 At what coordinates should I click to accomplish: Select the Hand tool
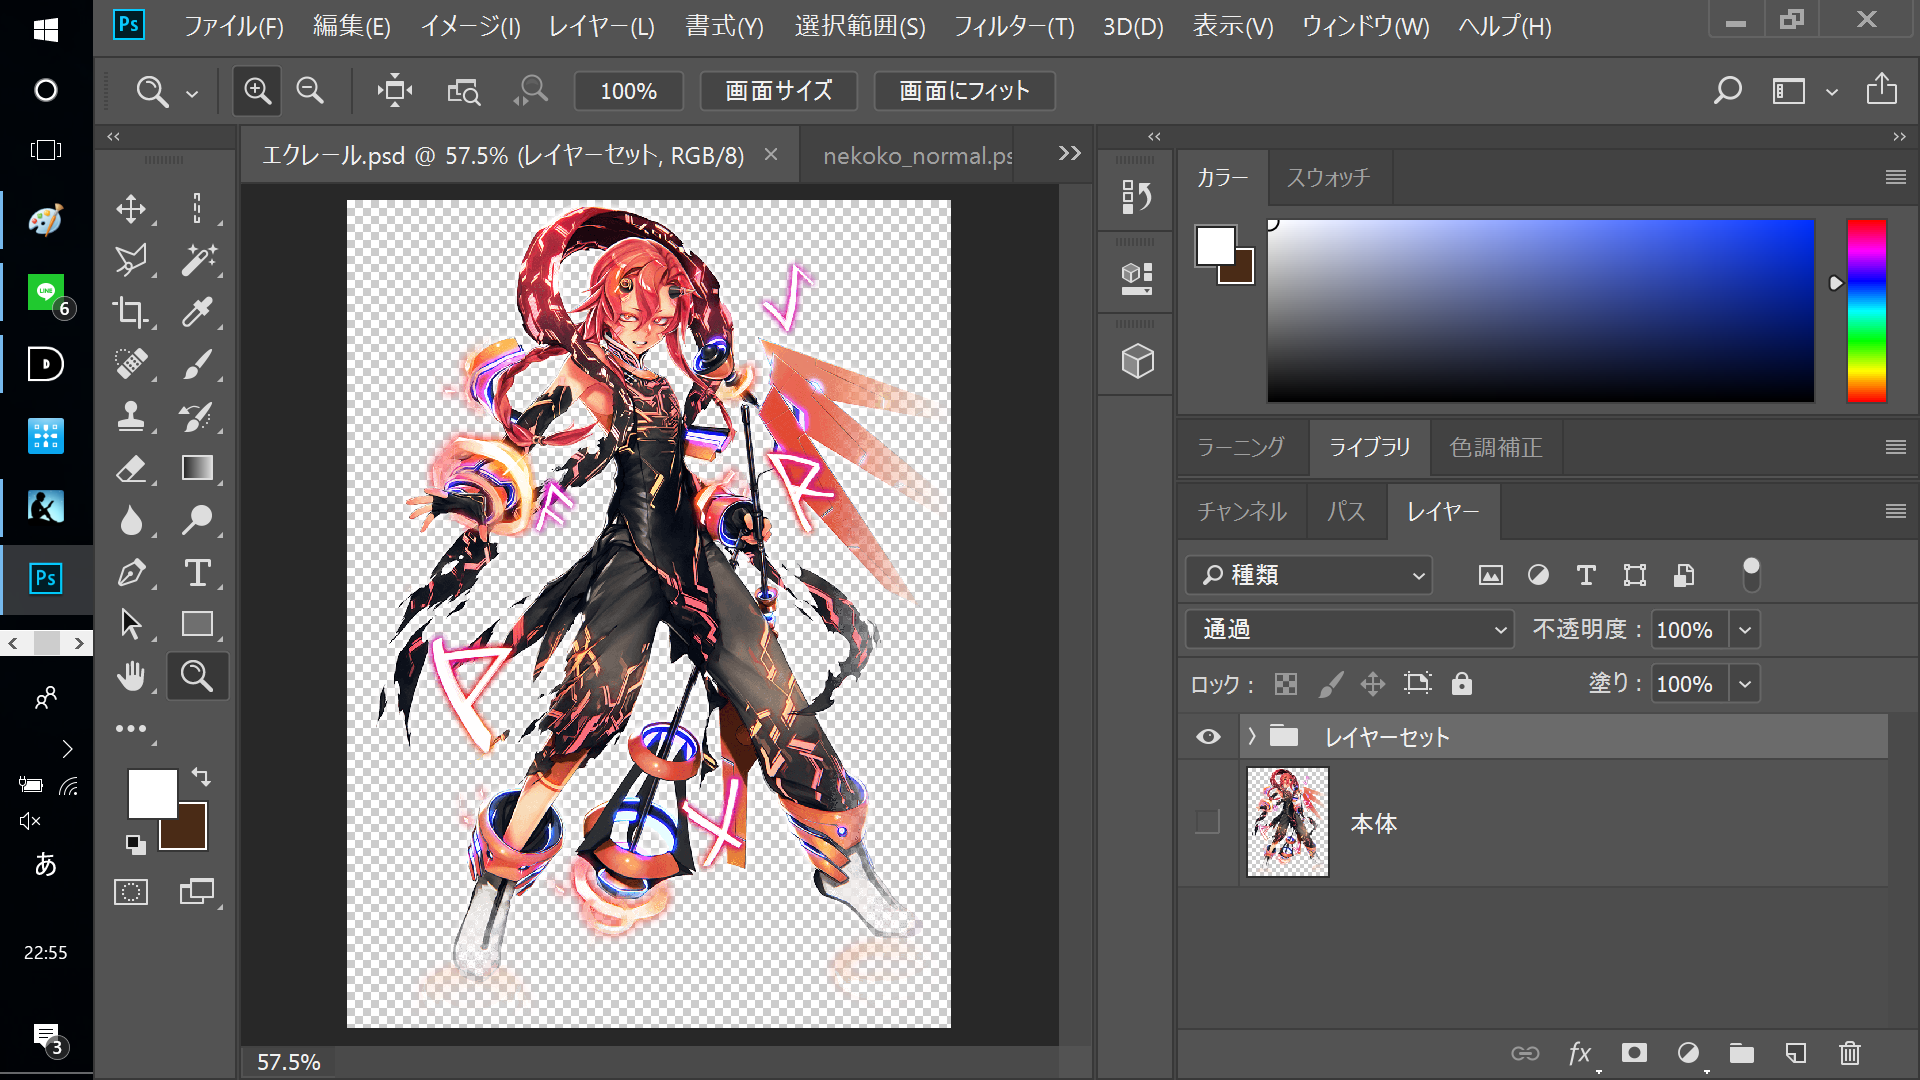click(x=131, y=676)
